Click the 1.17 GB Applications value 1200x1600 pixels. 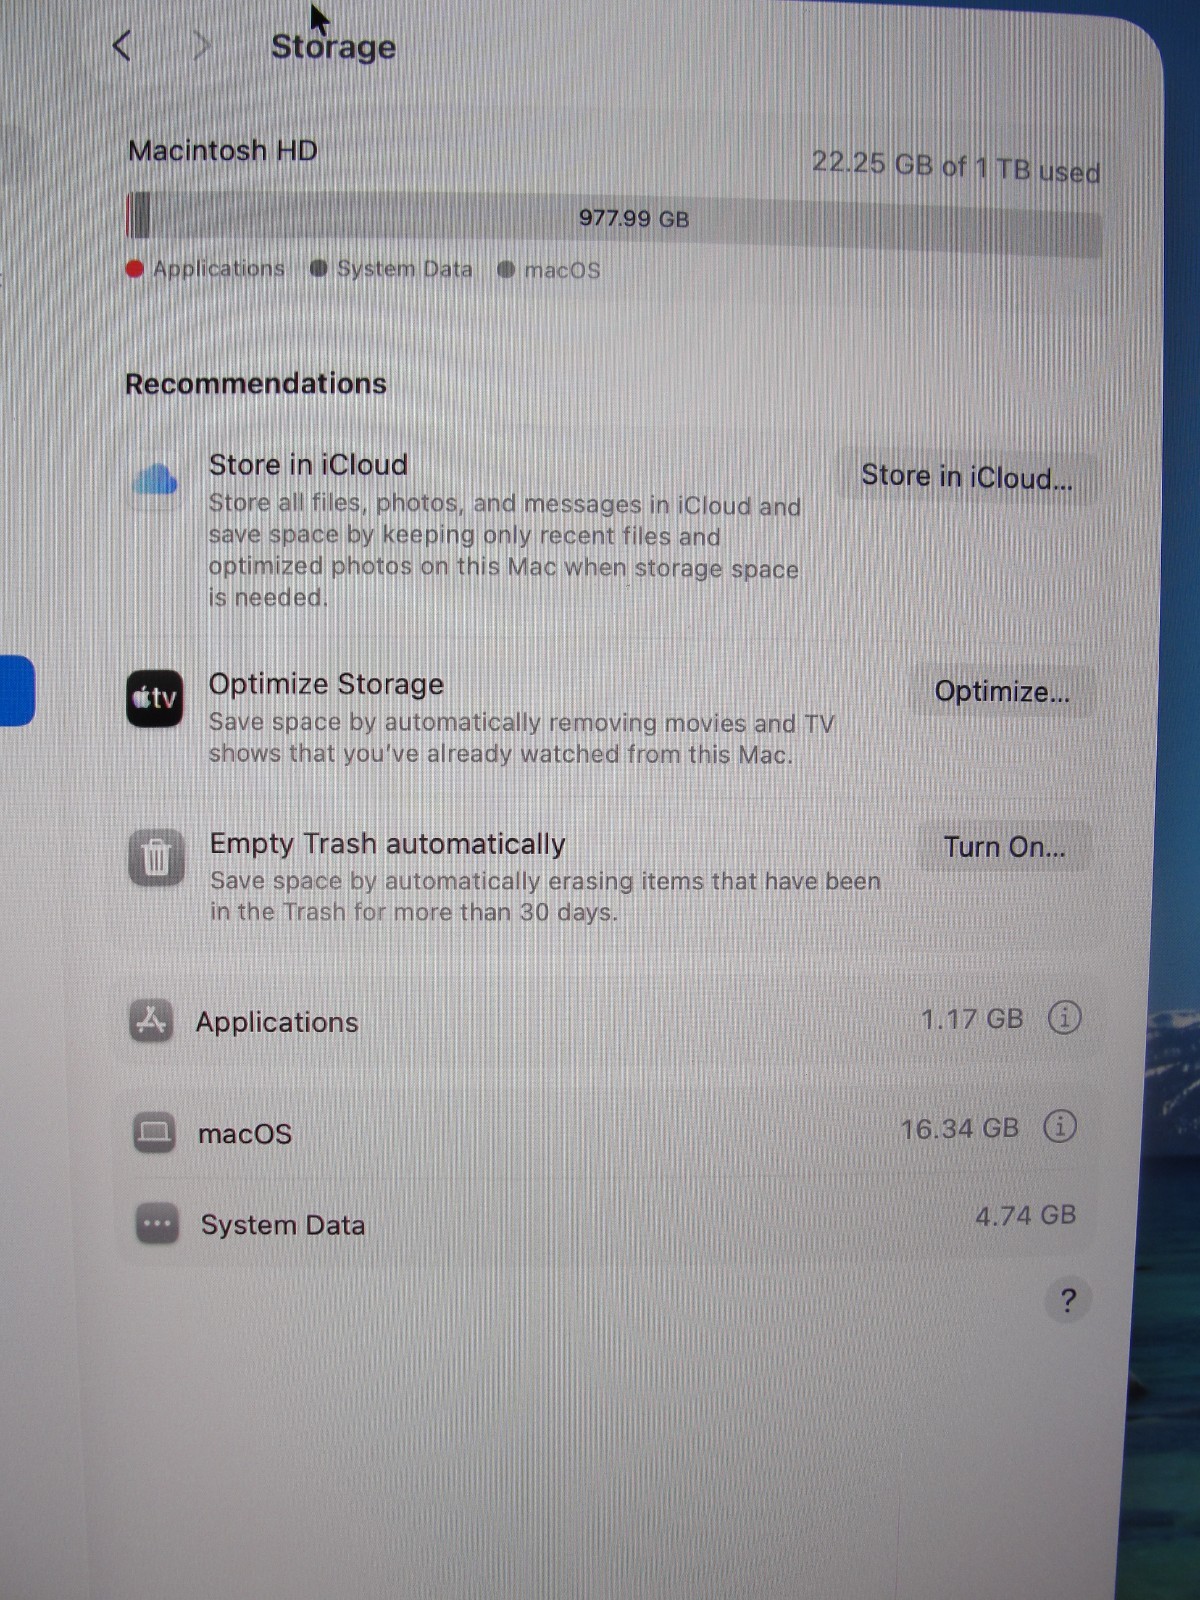tap(972, 1019)
